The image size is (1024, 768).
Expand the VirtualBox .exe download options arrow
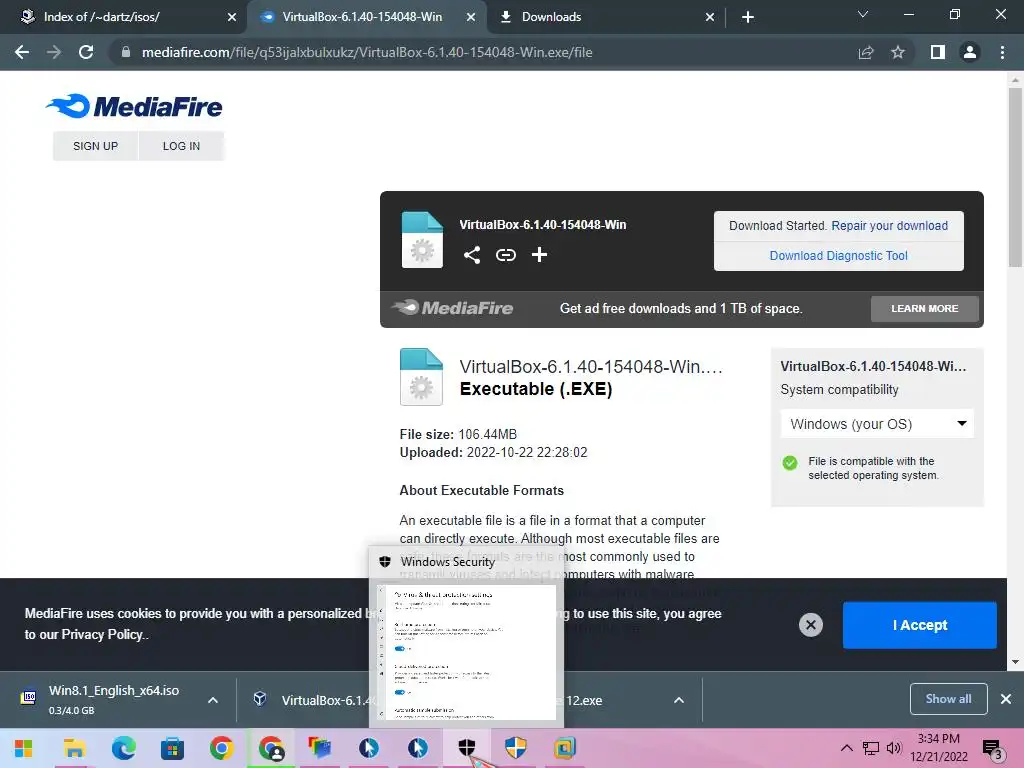[x=679, y=700]
